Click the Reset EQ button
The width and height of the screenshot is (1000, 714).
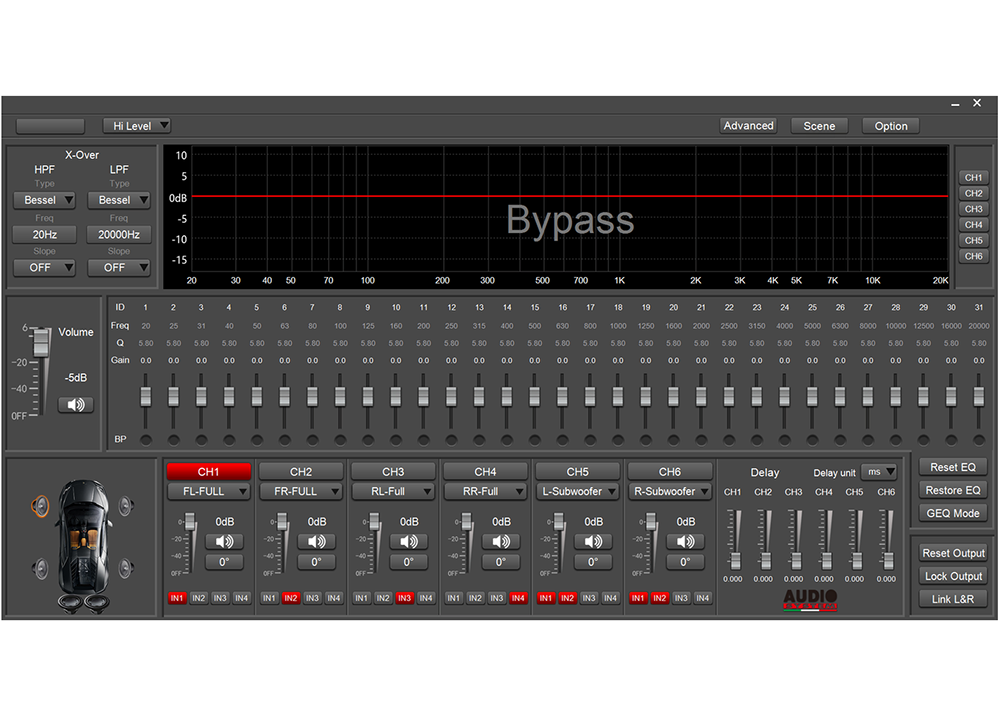953,467
